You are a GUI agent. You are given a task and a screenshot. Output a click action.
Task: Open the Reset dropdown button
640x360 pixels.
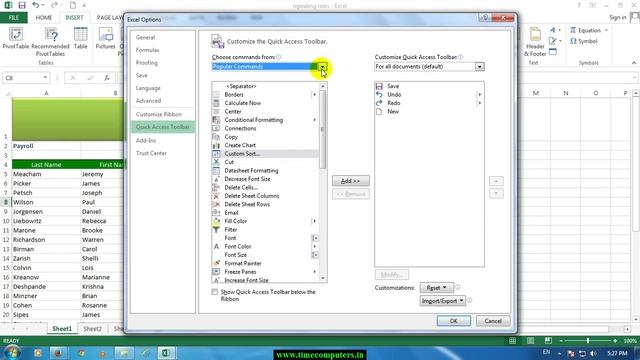coord(436,288)
